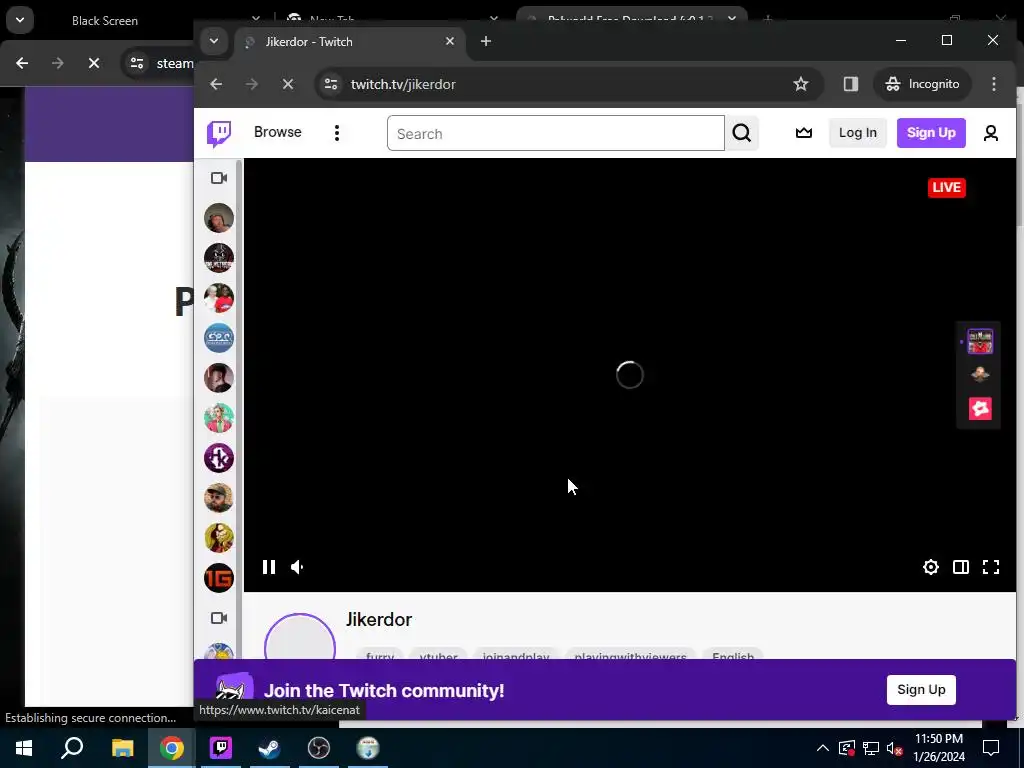Enter fullscreen in the video player

(991, 567)
